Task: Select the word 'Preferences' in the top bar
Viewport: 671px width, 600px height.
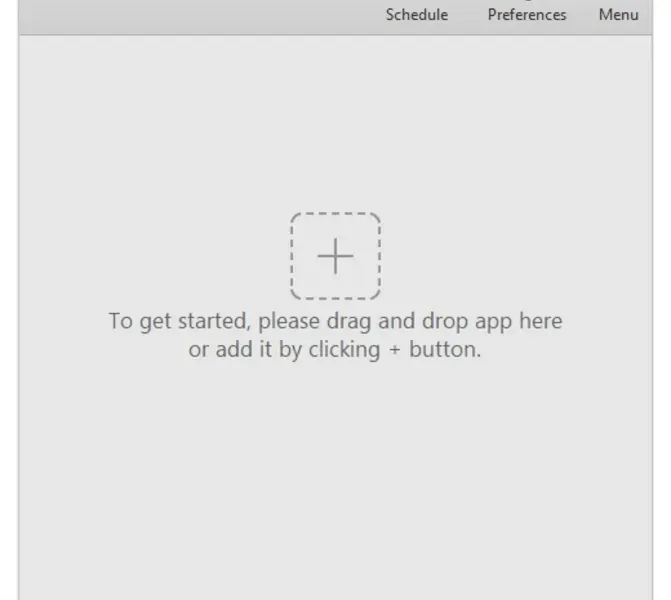Action: (527, 15)
